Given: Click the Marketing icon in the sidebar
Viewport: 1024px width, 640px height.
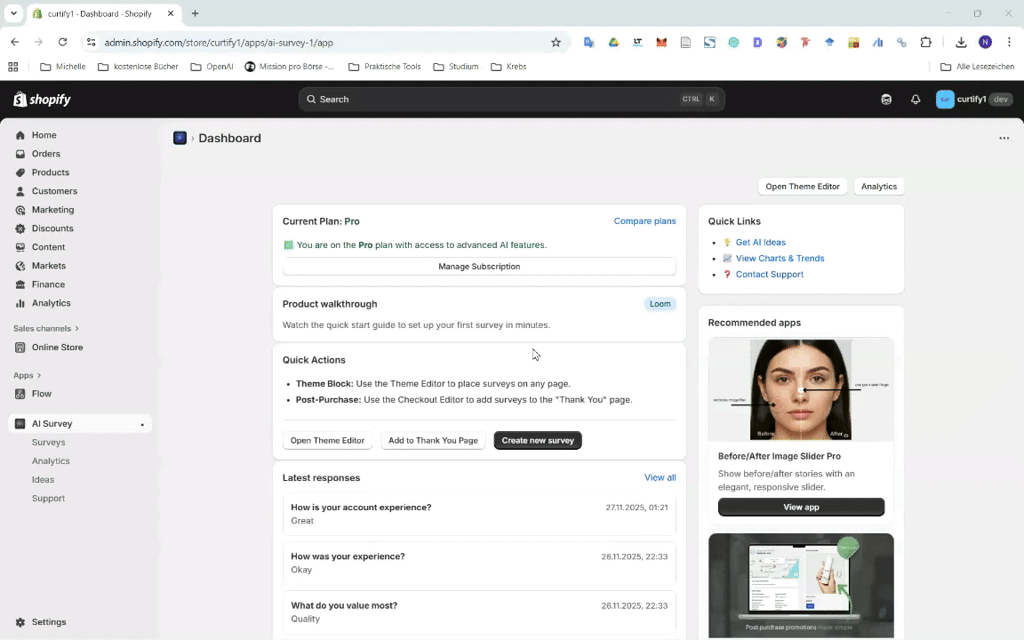Looking at the screenshot, I should coord(22,209).
